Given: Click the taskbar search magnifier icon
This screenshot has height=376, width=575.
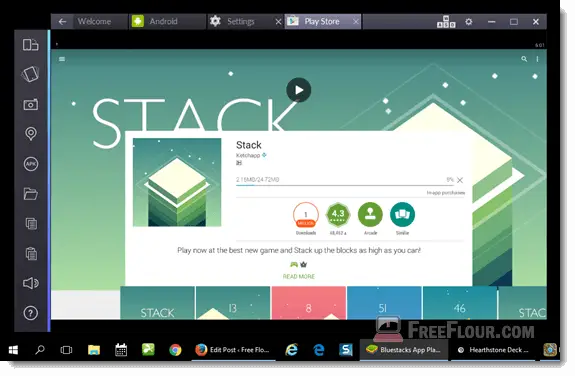Looking at the screenshot, I should (40, 350).
